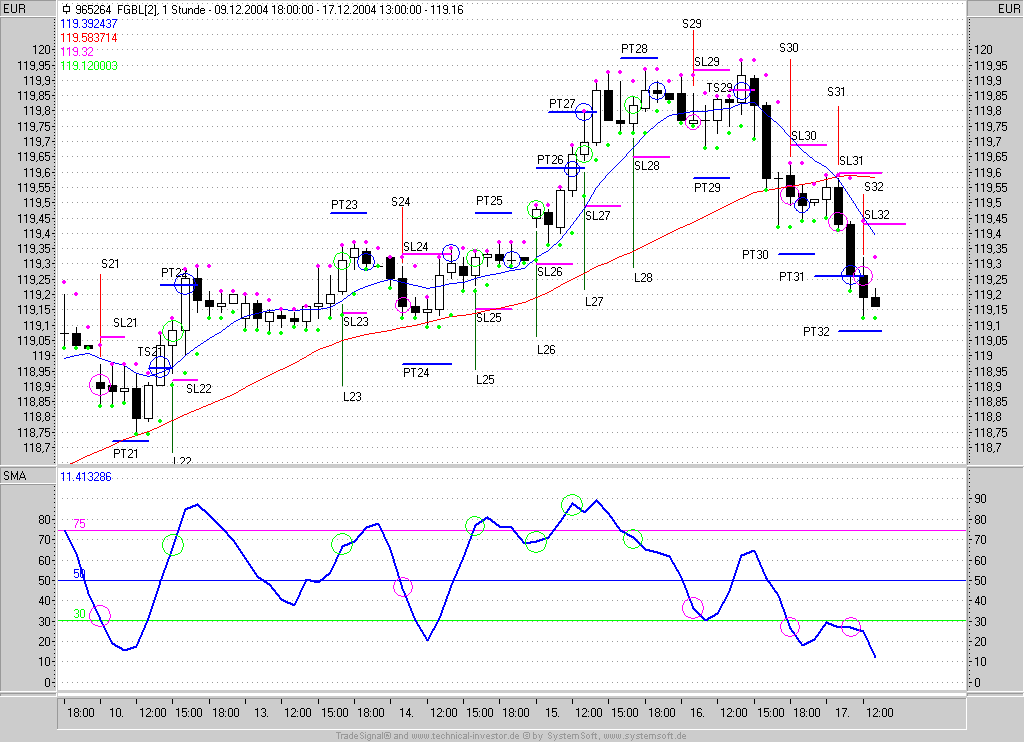Click the '13.' date label on time axis
The image size is (1024, 742).
(261, 713)
